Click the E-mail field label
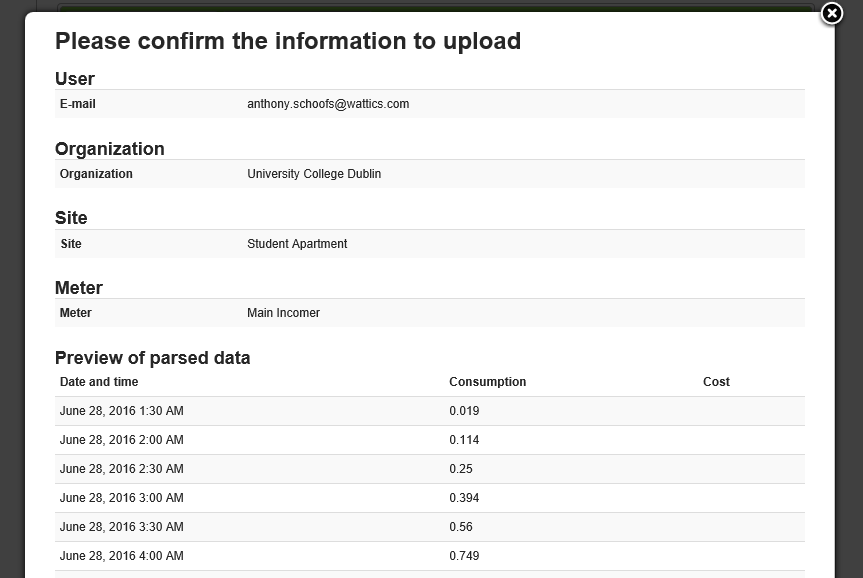The image size is (863, 578). click(x=78, y=104)
